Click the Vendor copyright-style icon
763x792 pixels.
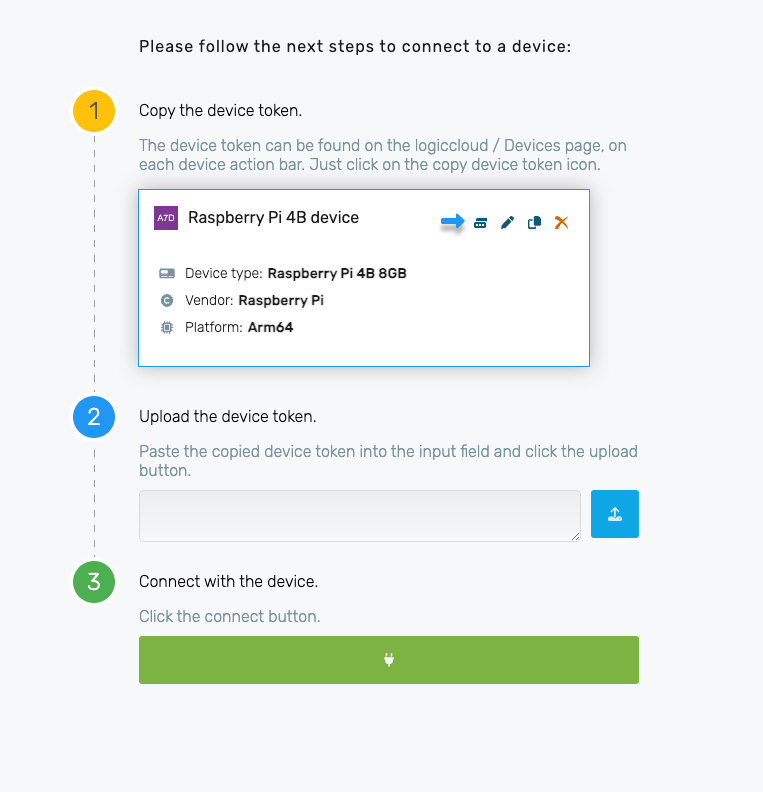[x=166, y=300]
